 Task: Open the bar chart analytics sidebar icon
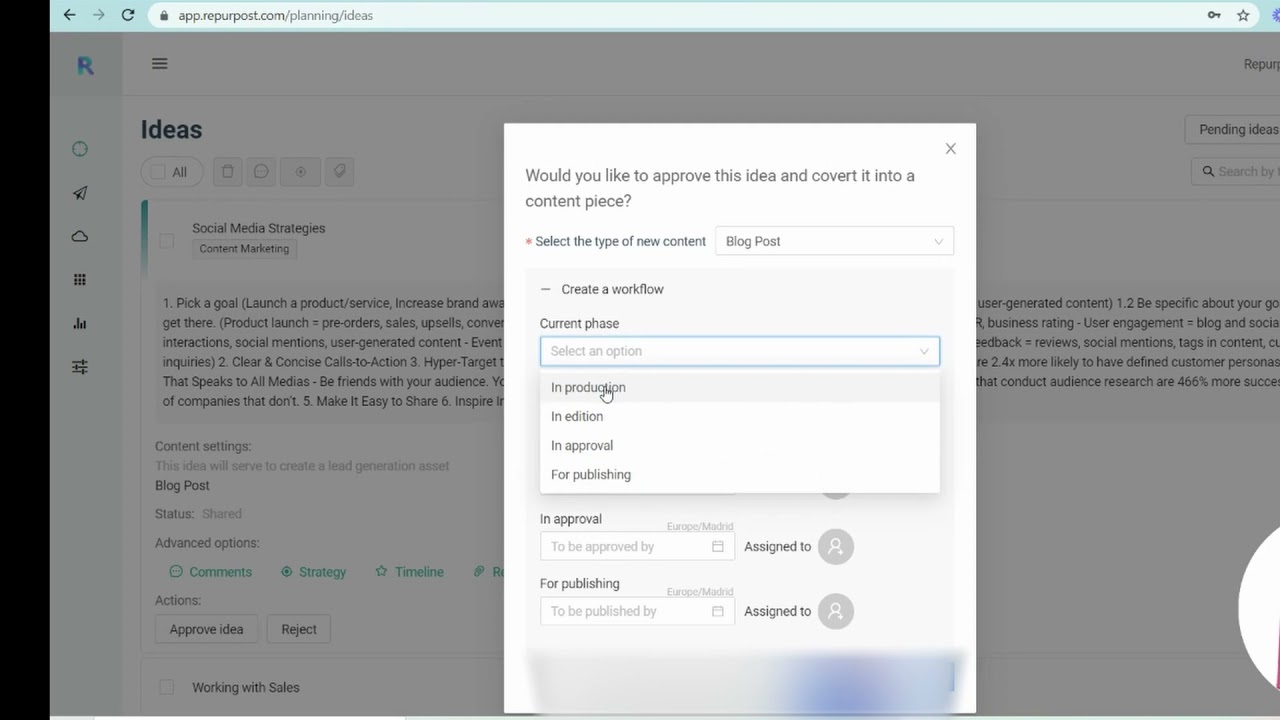pyautogui.click(x=80, y=323)
